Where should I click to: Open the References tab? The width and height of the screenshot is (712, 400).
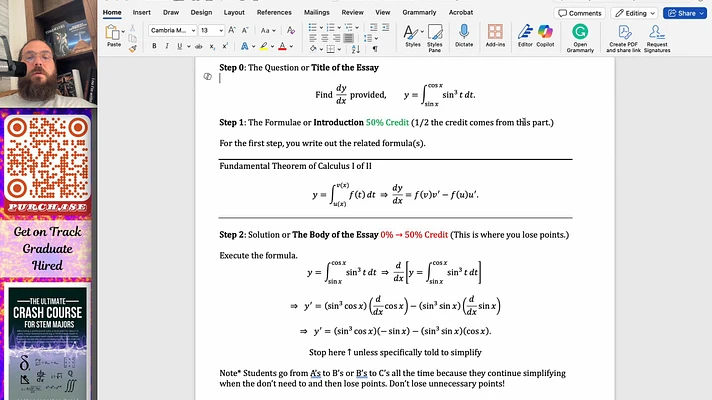click(274, 12)
